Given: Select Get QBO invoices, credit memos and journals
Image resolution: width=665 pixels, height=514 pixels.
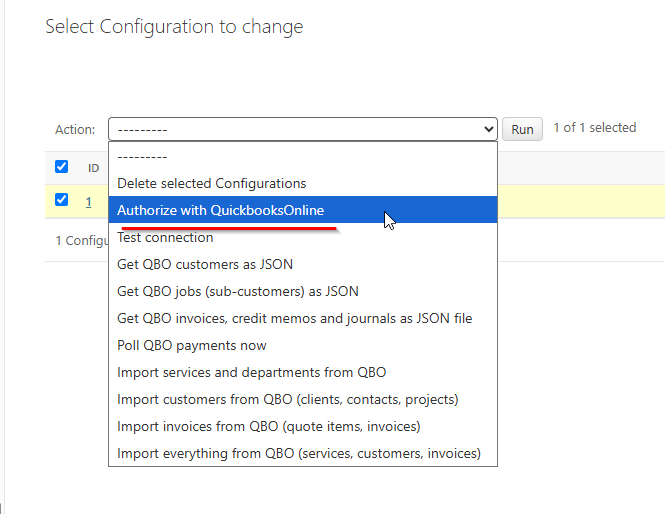Looking at the screenshot, I should click(x=303, y=318).
